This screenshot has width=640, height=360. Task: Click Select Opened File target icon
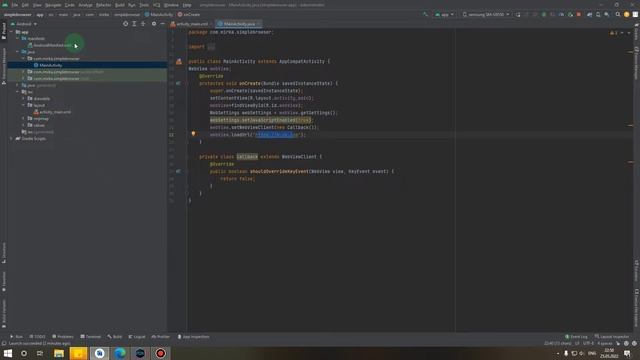click(125, 24)
